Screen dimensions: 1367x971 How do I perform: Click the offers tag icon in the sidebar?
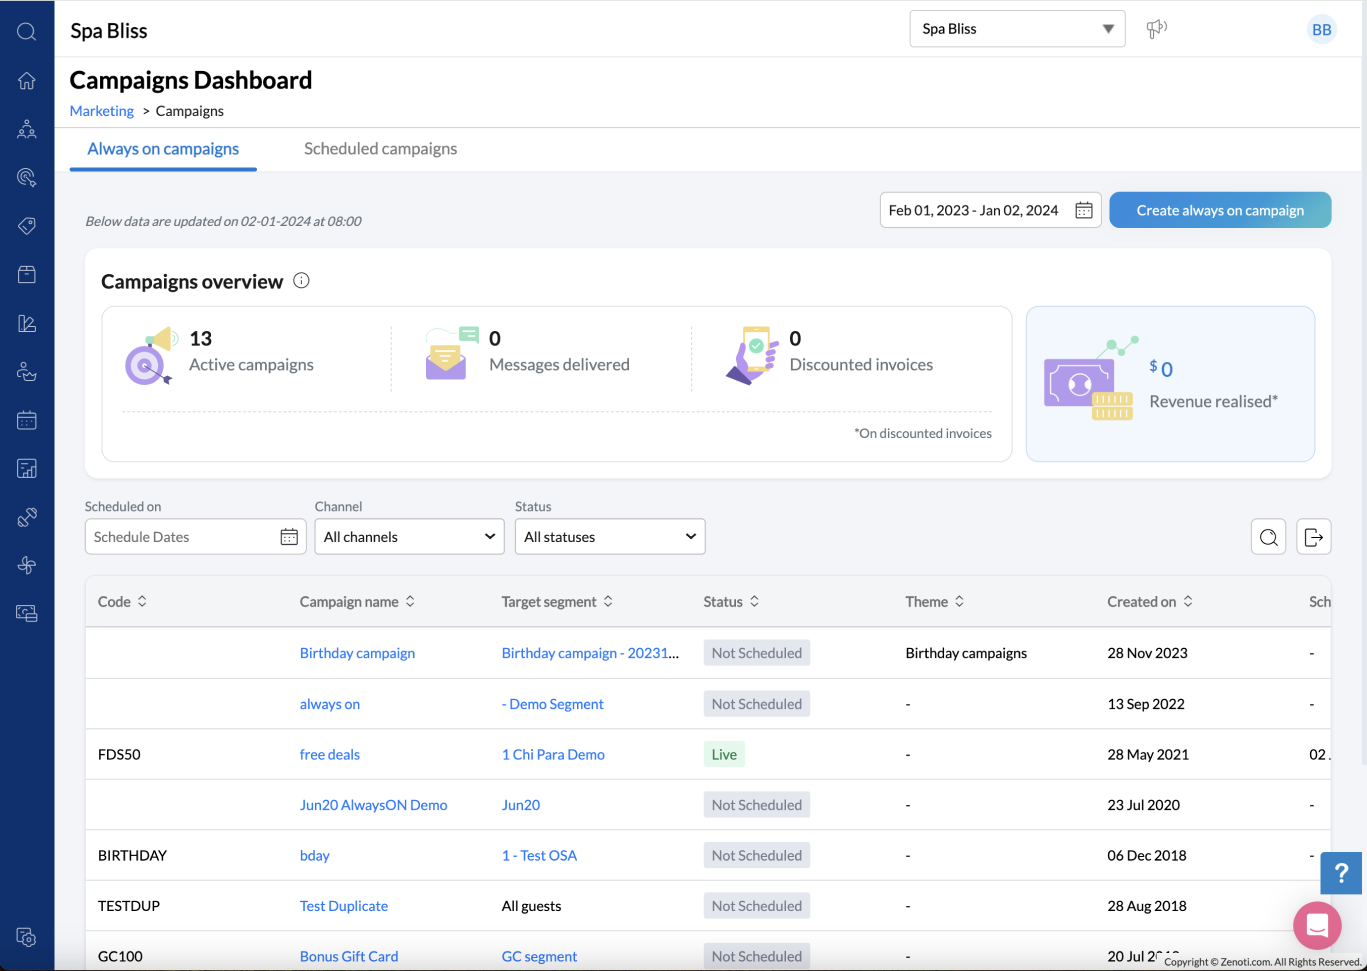[x=27, y=225]
